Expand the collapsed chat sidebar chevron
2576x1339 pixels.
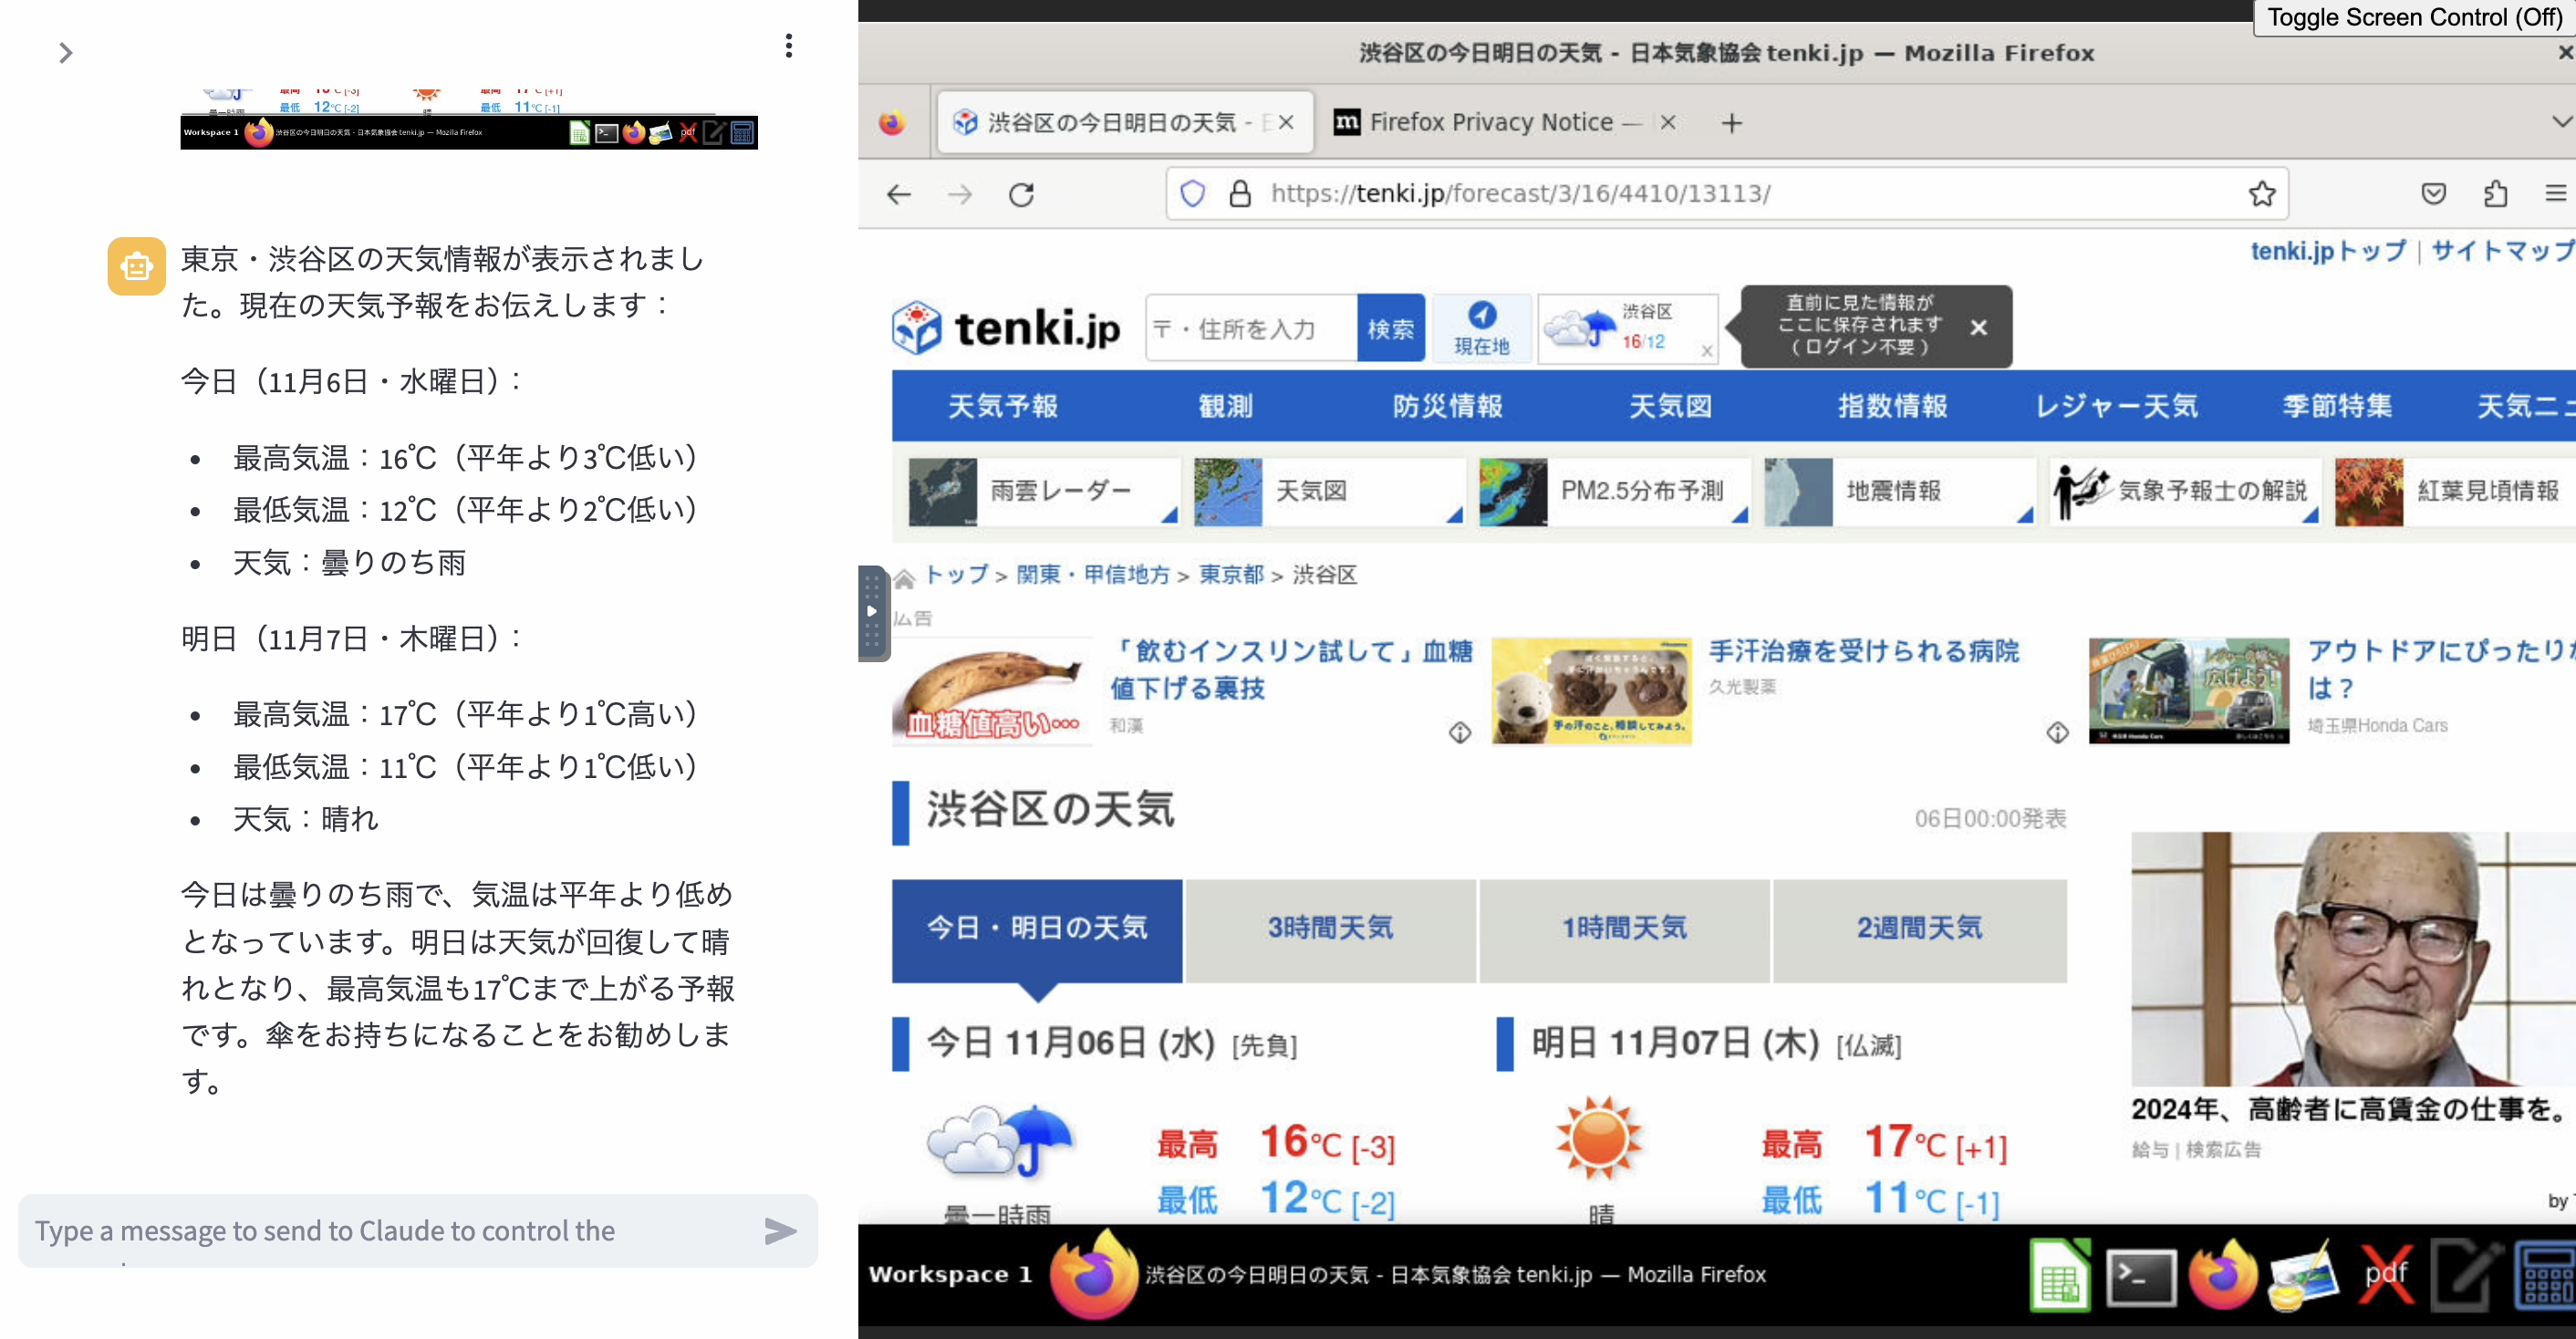[x=66, y=53]
